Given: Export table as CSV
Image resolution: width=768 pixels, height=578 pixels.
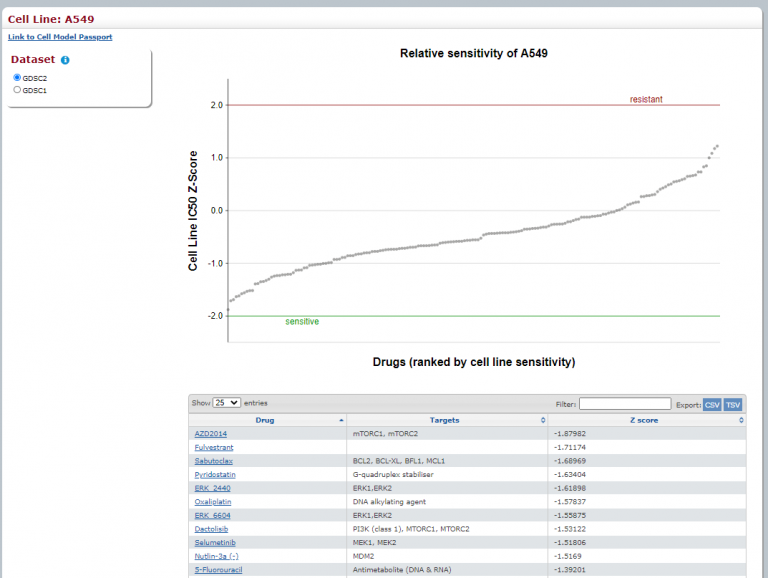Looking at the screenshot, I should (712, 403).
